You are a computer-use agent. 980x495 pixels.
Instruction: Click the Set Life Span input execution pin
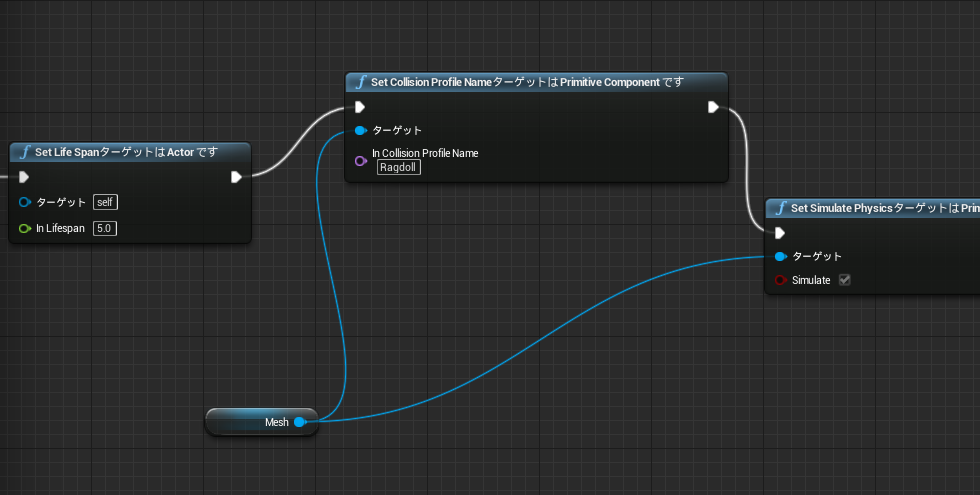(24, 178)
